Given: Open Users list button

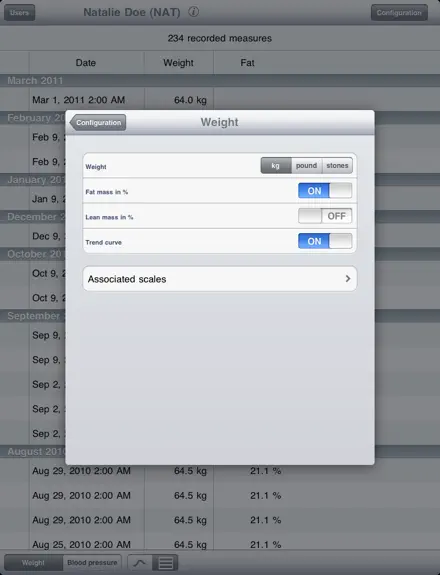Looking at the screenshot, I should (x=19, y=12).
